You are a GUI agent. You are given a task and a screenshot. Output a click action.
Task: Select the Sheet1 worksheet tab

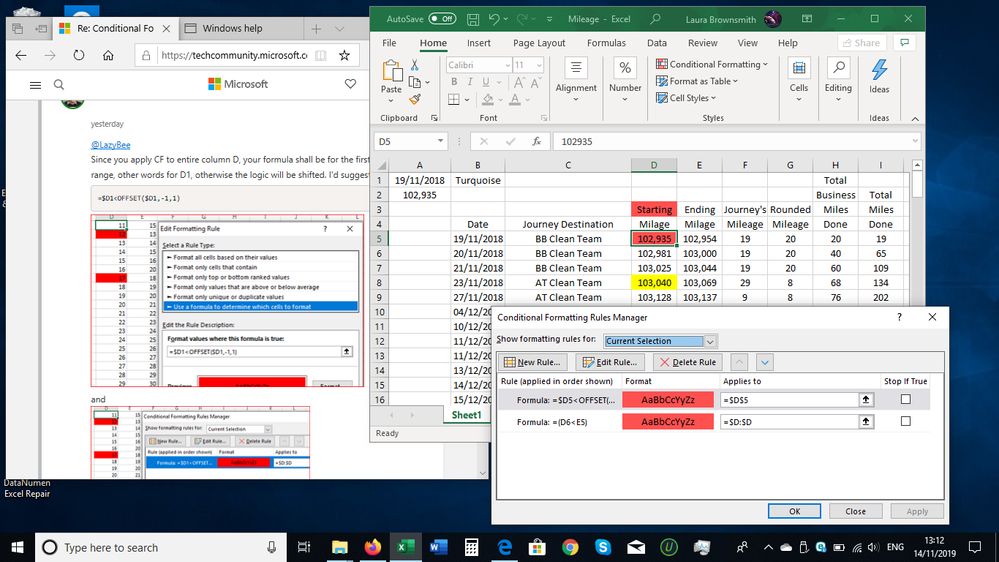click(x=466, y=415)
